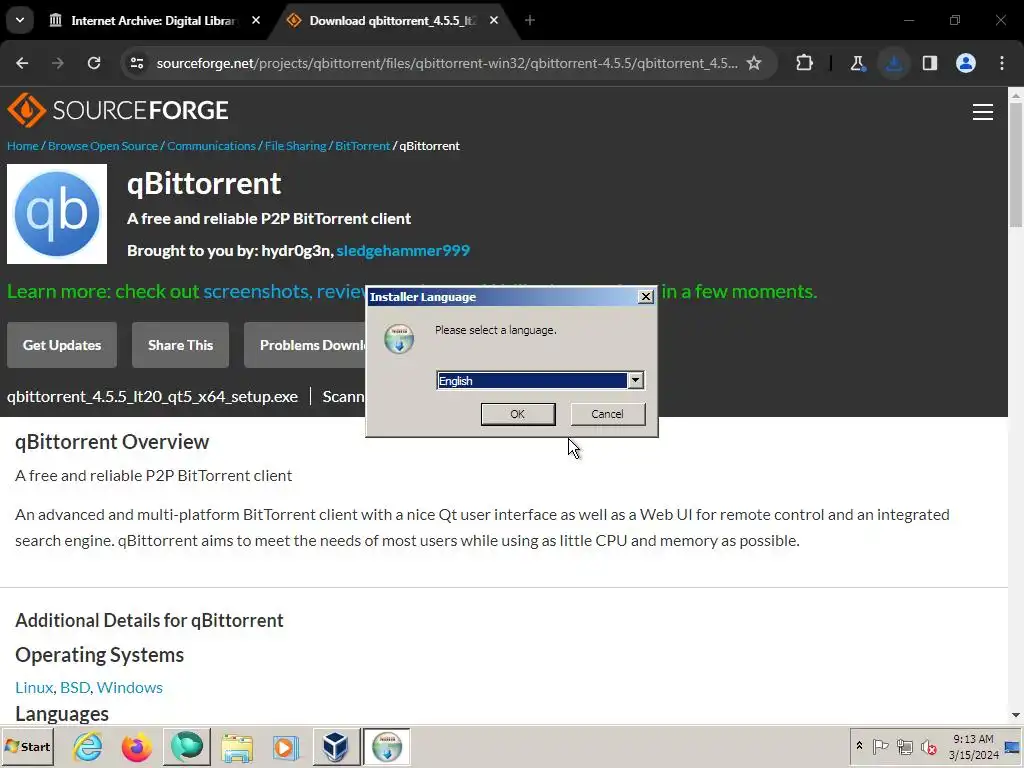Click the browser forward arrow
The width and height of the screenshot is (1024, 768).
pos(58,63)
